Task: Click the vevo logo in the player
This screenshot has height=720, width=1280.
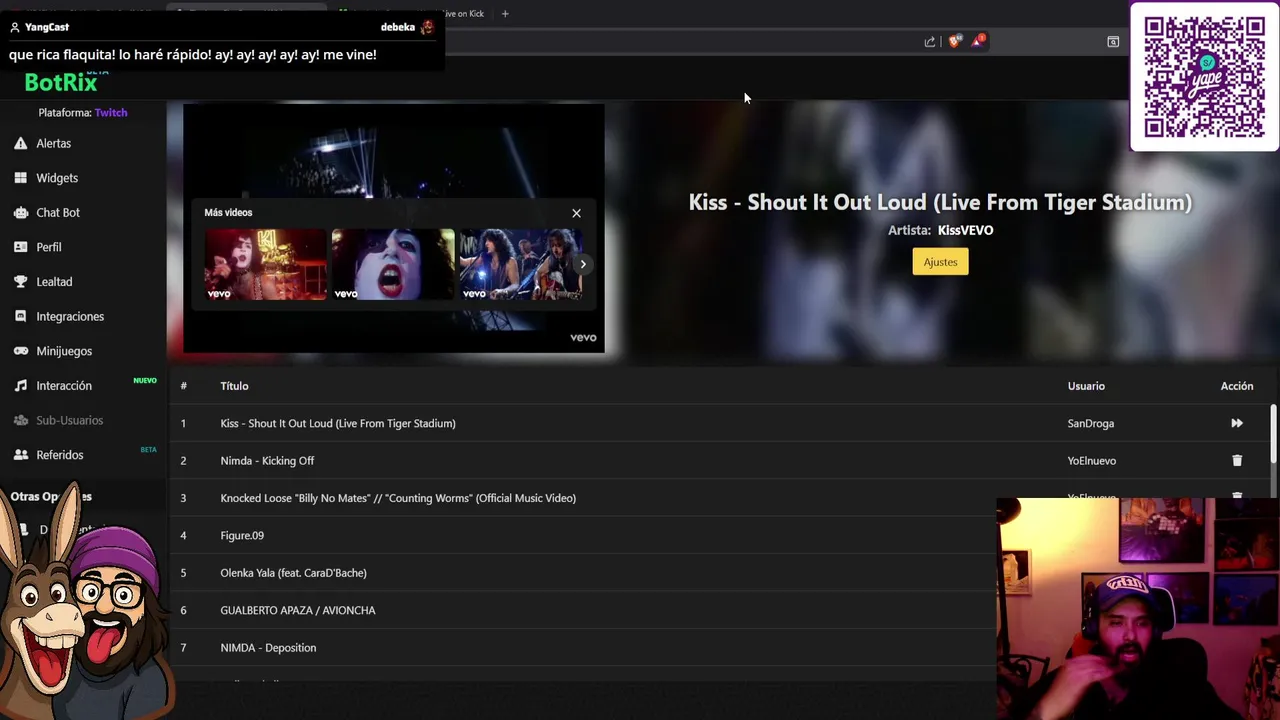Action: coord(583,338)
